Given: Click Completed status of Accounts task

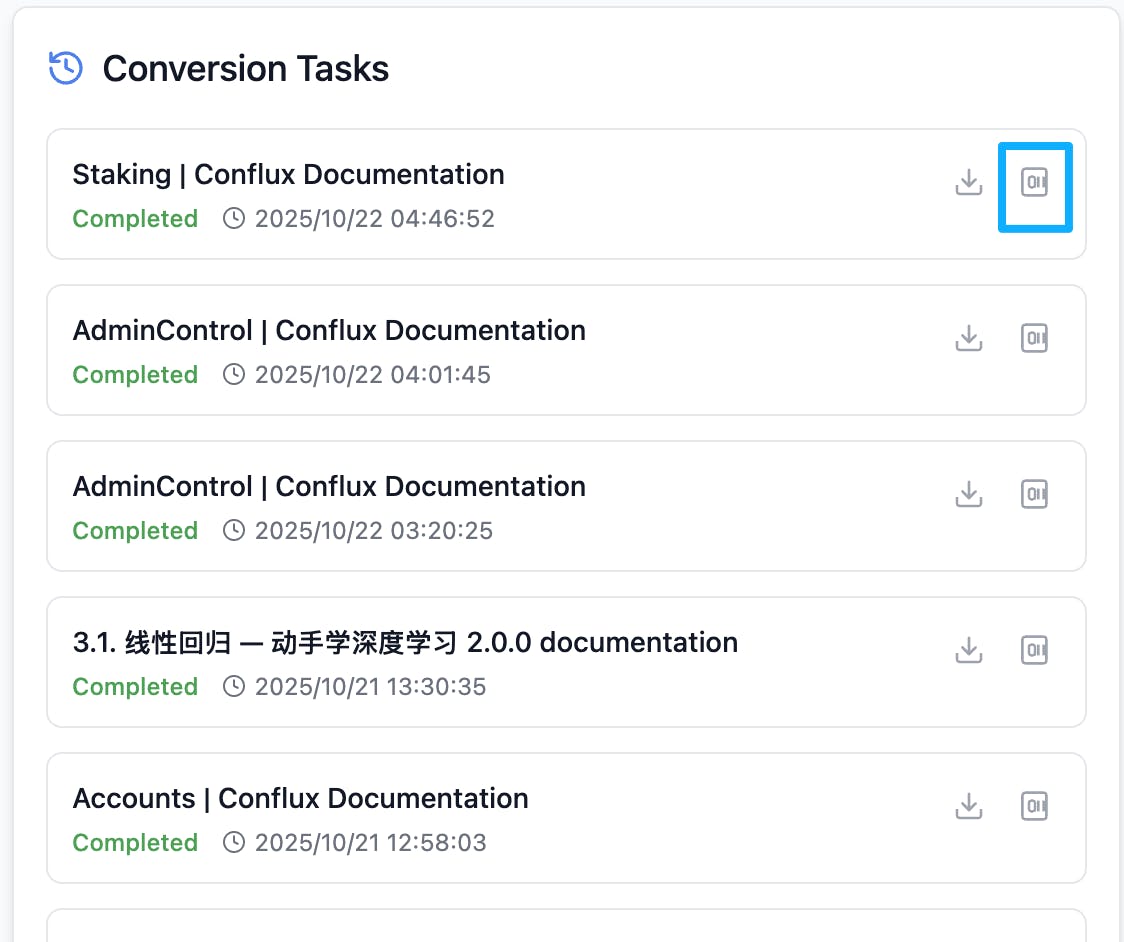Looking at the screenshot, I should (x=135, y=843).
